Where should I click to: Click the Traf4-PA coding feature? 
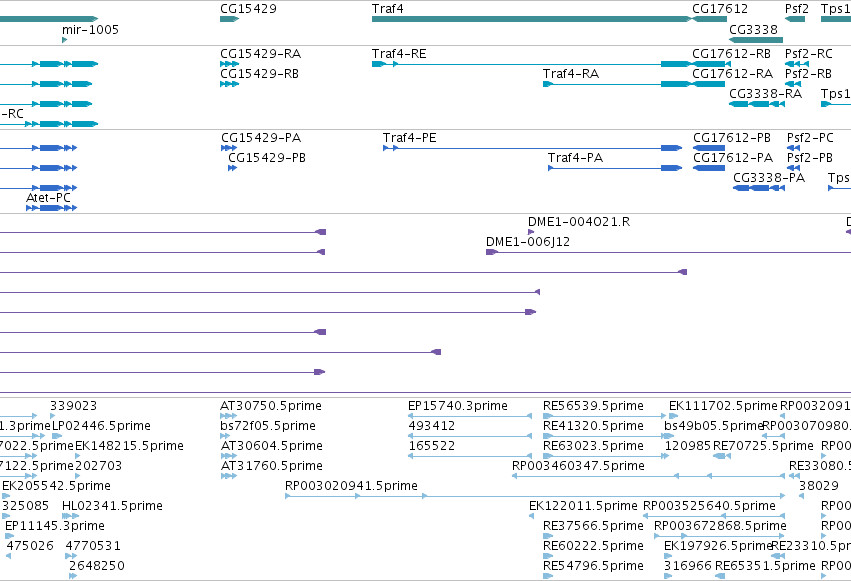615,168
